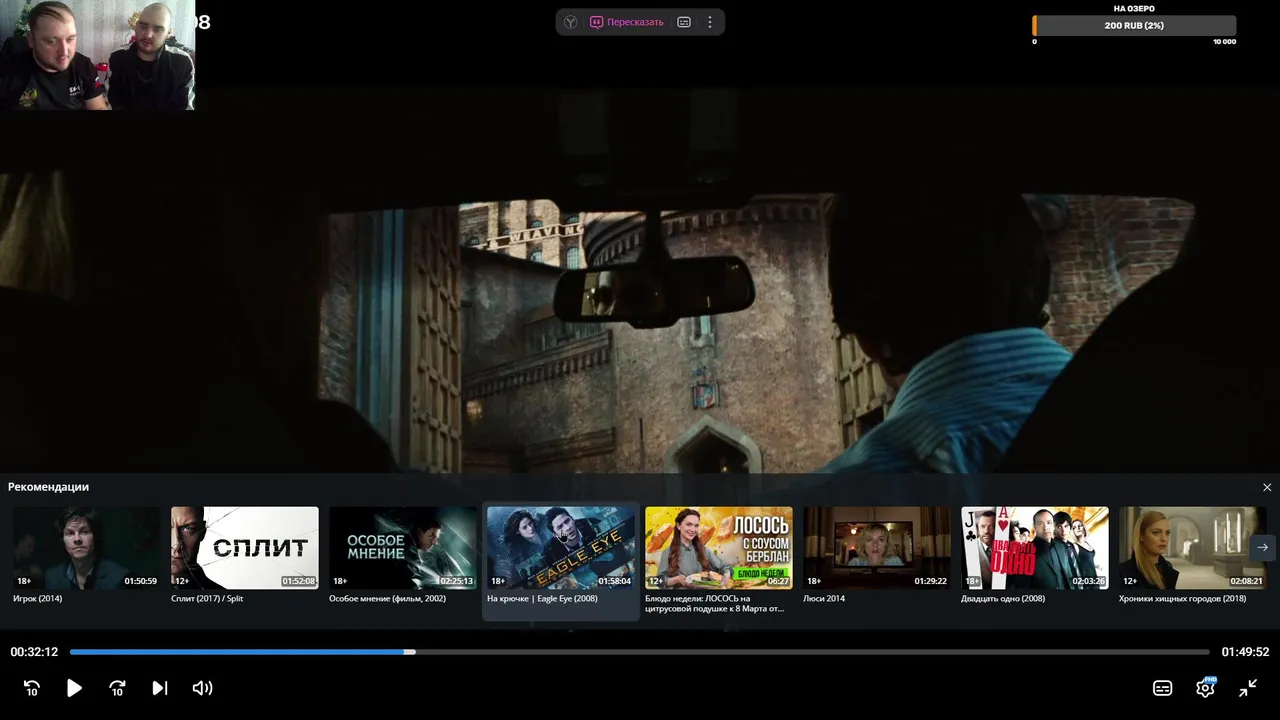The width and height of the screenshot is (1280, 720).
Task: Open Люси 2014 thumbnail
Action: (877, 548)
